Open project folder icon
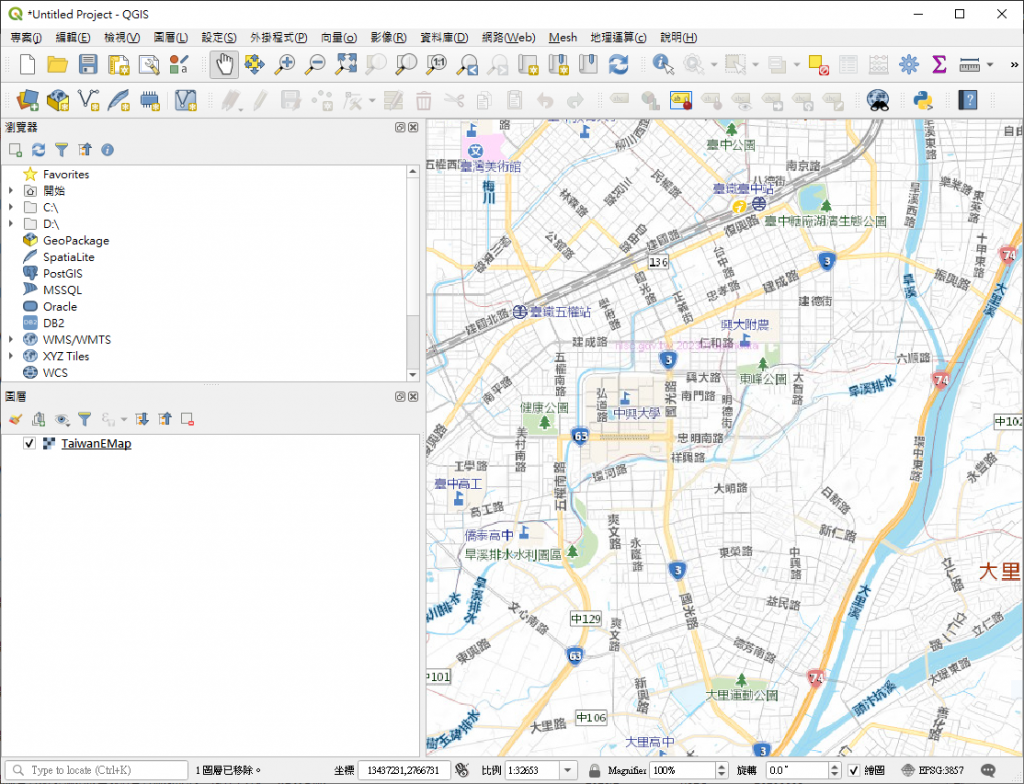 (x=57, y=64)
